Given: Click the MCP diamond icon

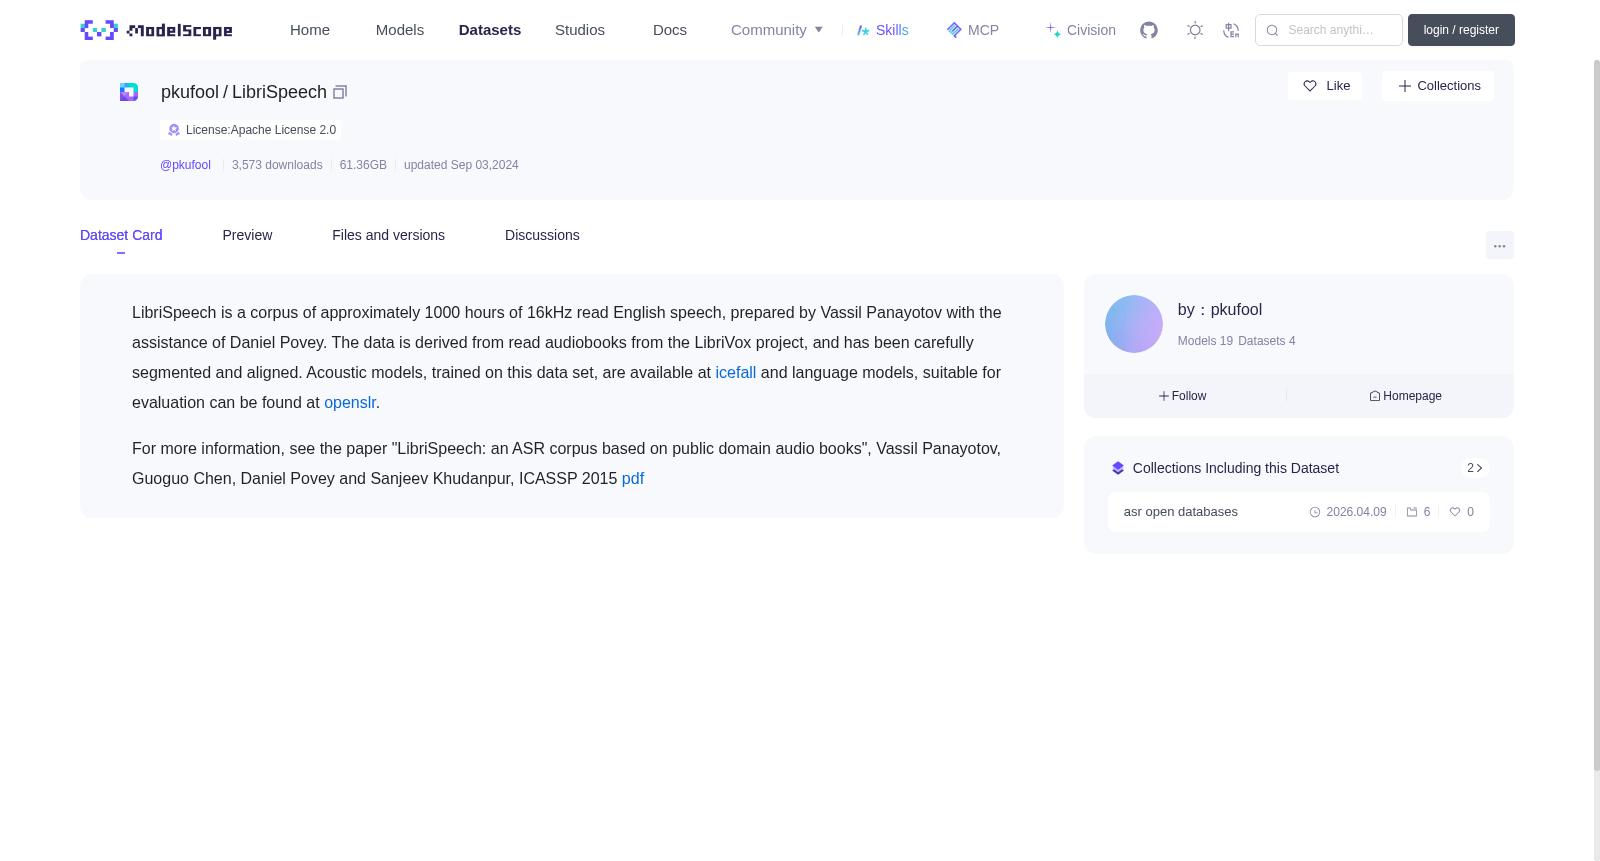Looking at the screenshot, I should [954, 30].
